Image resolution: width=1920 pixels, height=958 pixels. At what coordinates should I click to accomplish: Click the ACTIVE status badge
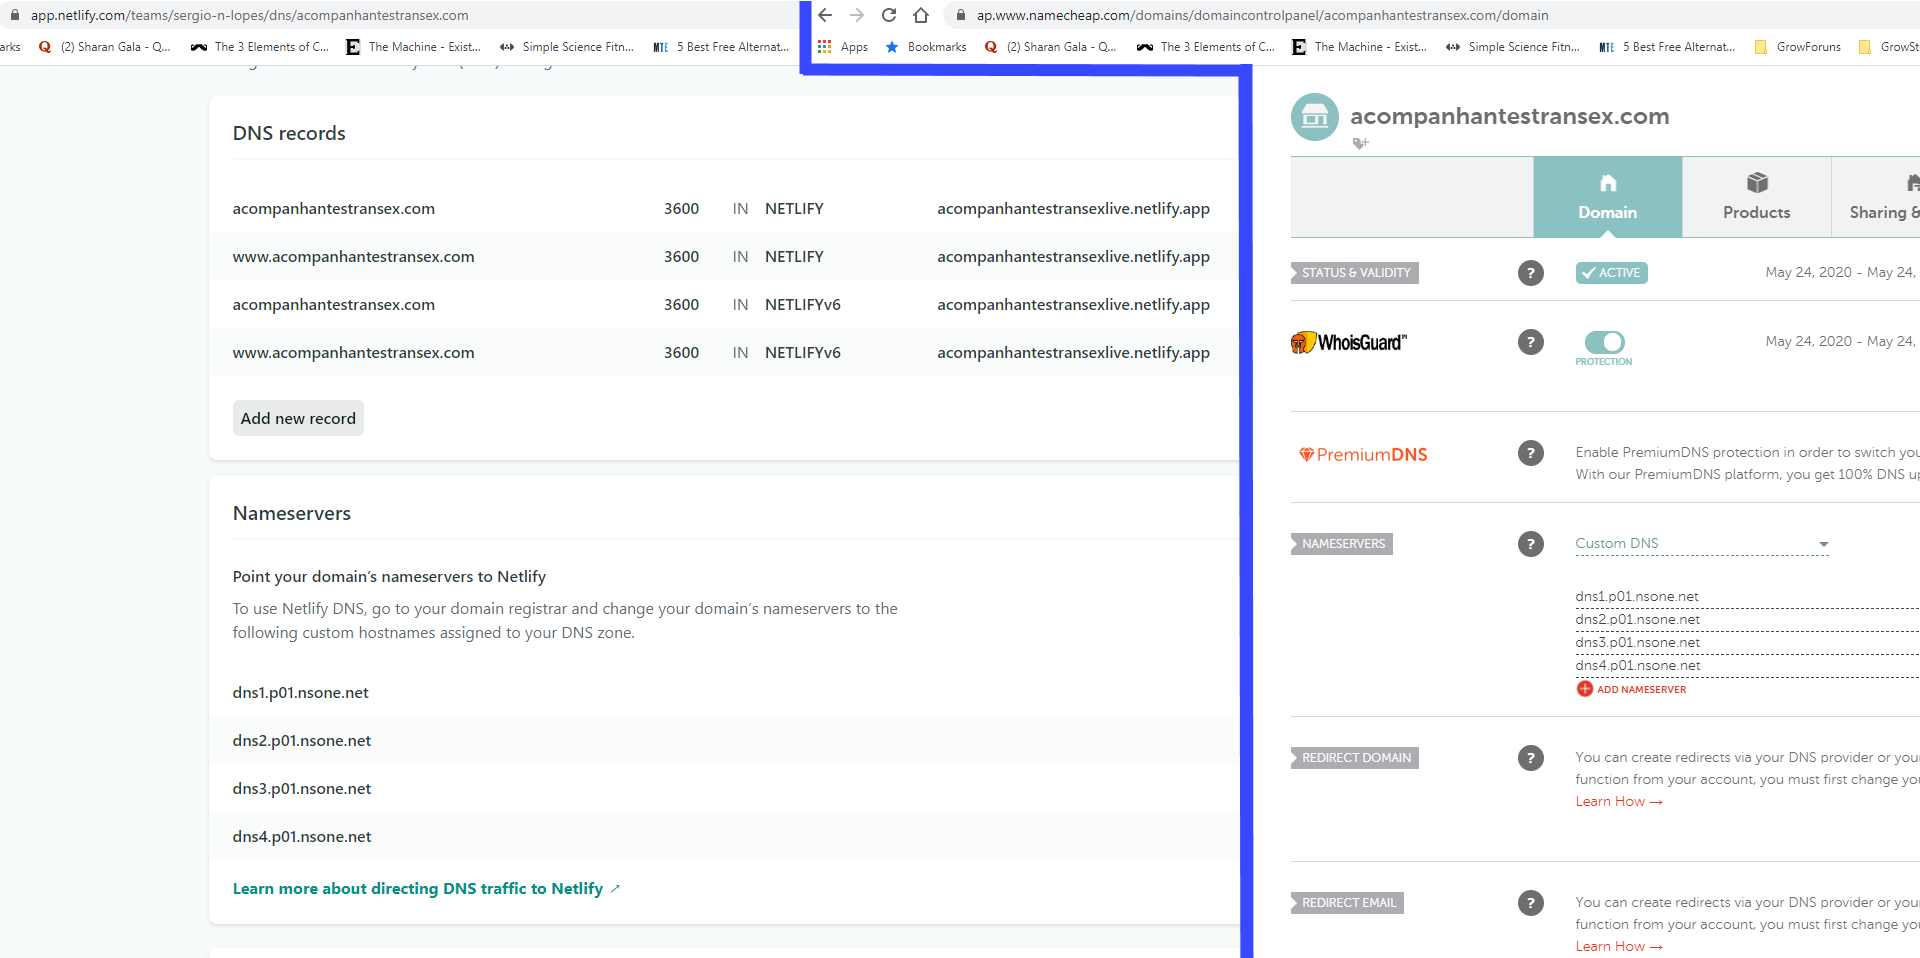(1611, 273)
